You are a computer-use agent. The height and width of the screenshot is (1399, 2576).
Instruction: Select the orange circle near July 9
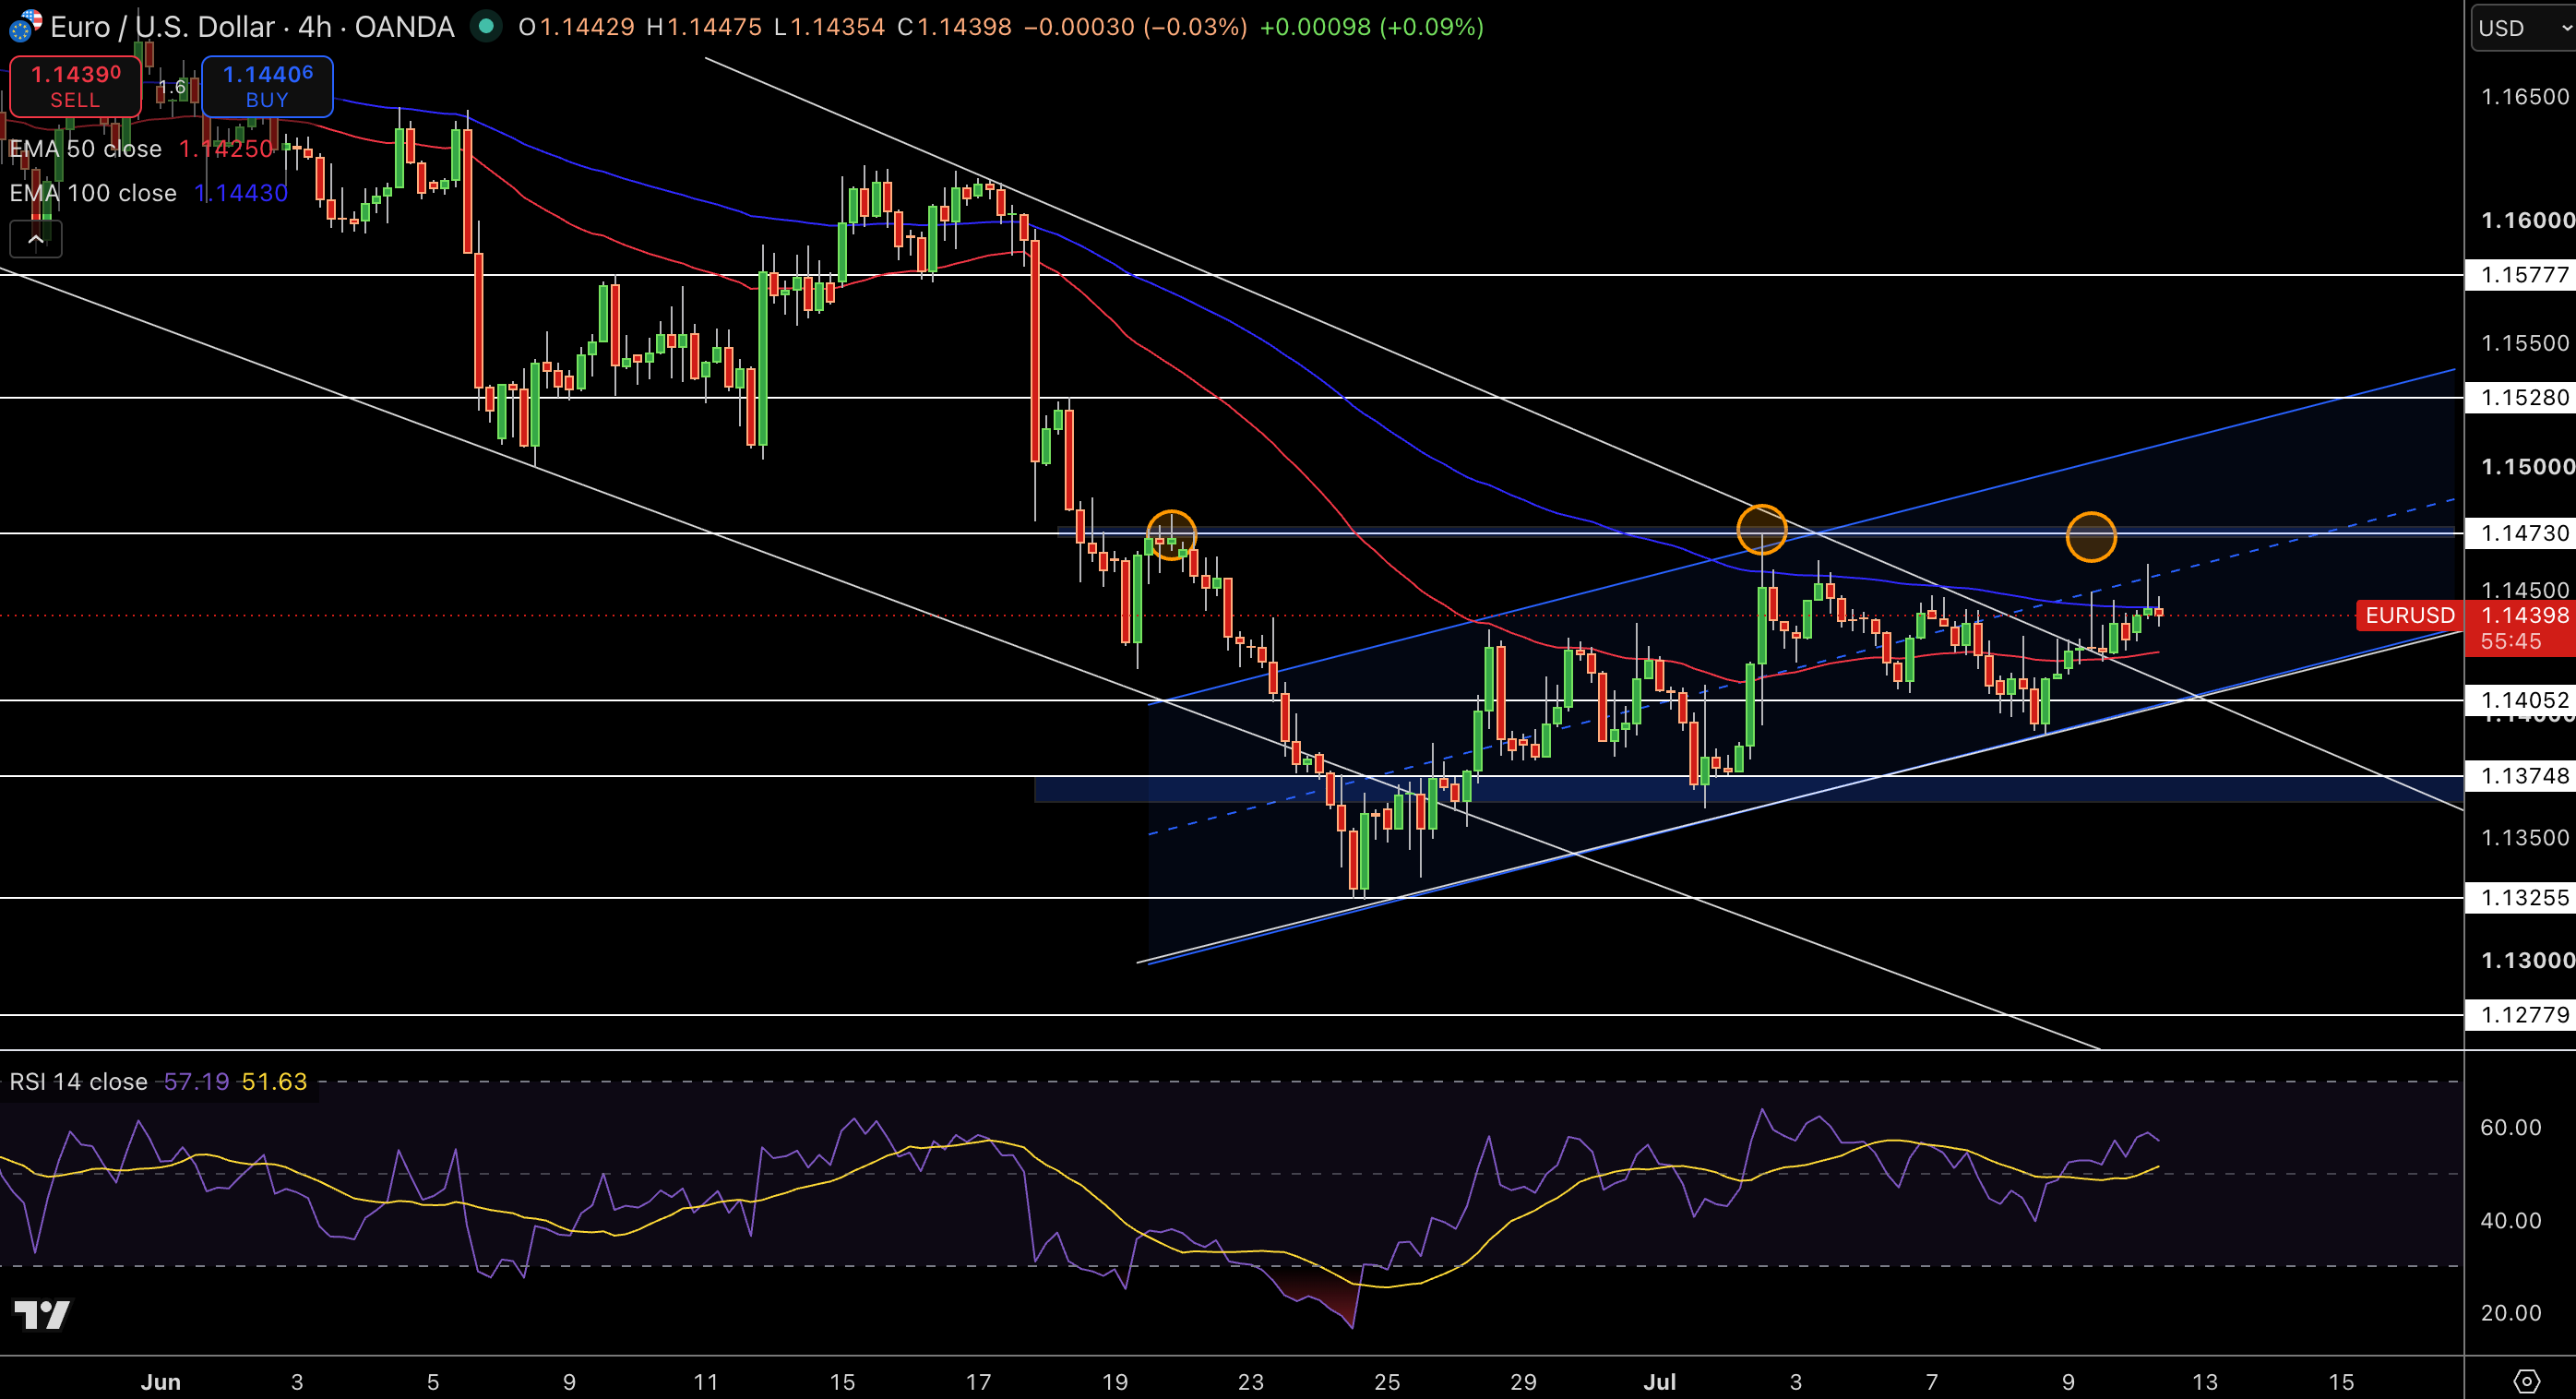2091,537
